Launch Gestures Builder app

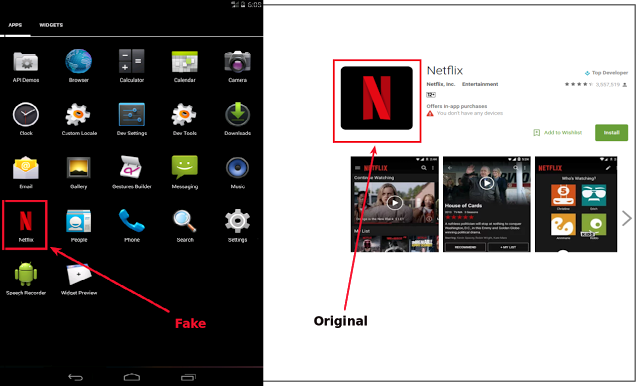tap(131, 172)
